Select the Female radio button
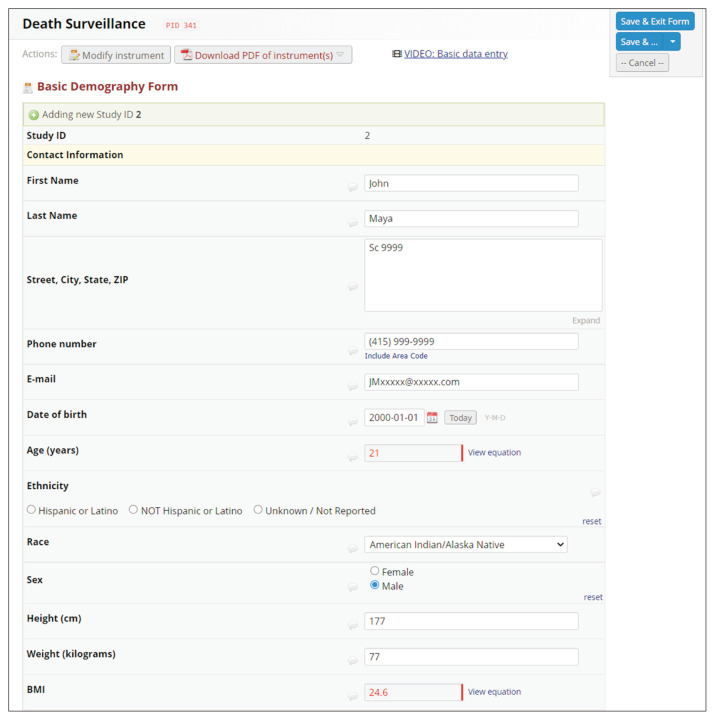This screenshot has height=720, width=715. pos(375,572)
